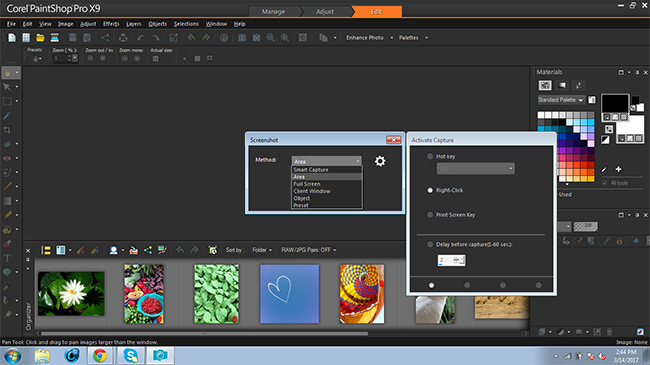This screenshot has height=365, width=650.
Task: Click the zoom out magnifier in toolbar
Action: 270,38
